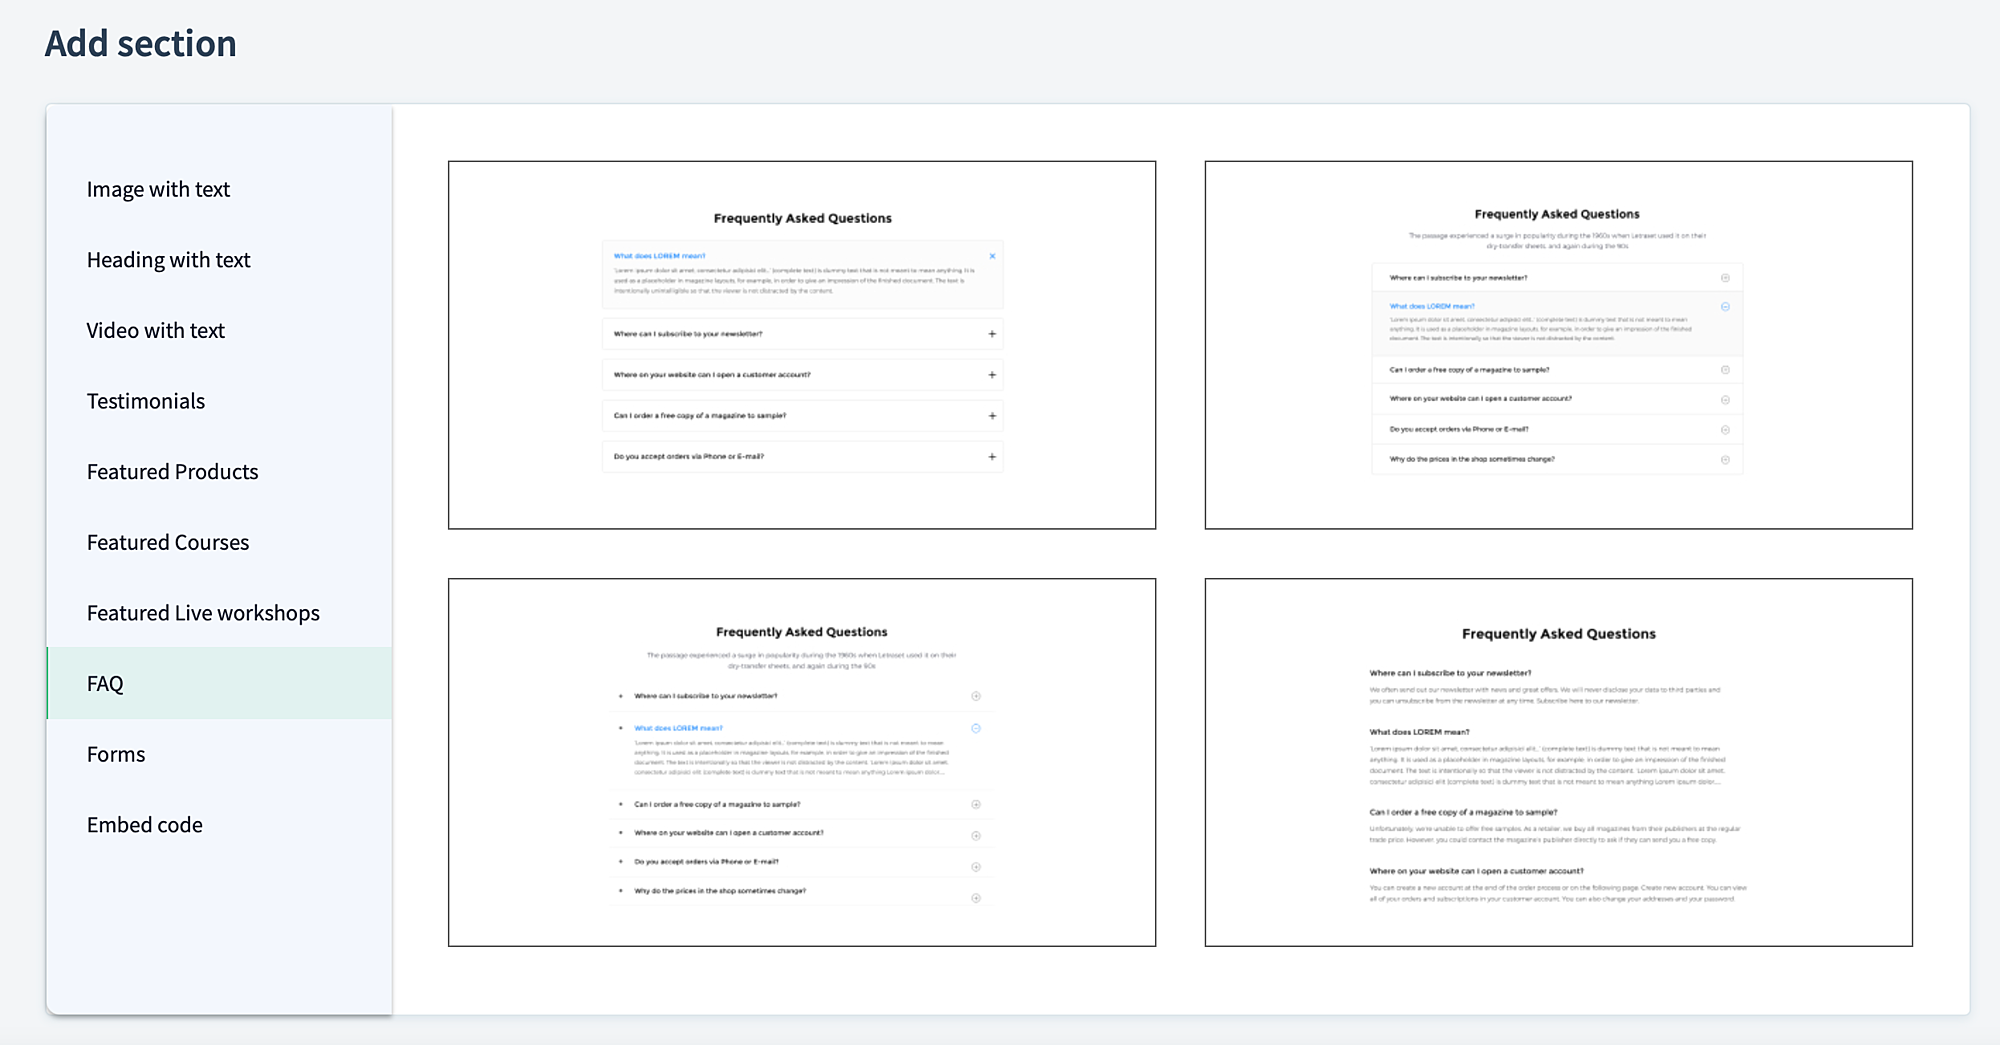Click plus icon beside free magazine copy, first template
2000x1045 pixels.
pos(992,416)
